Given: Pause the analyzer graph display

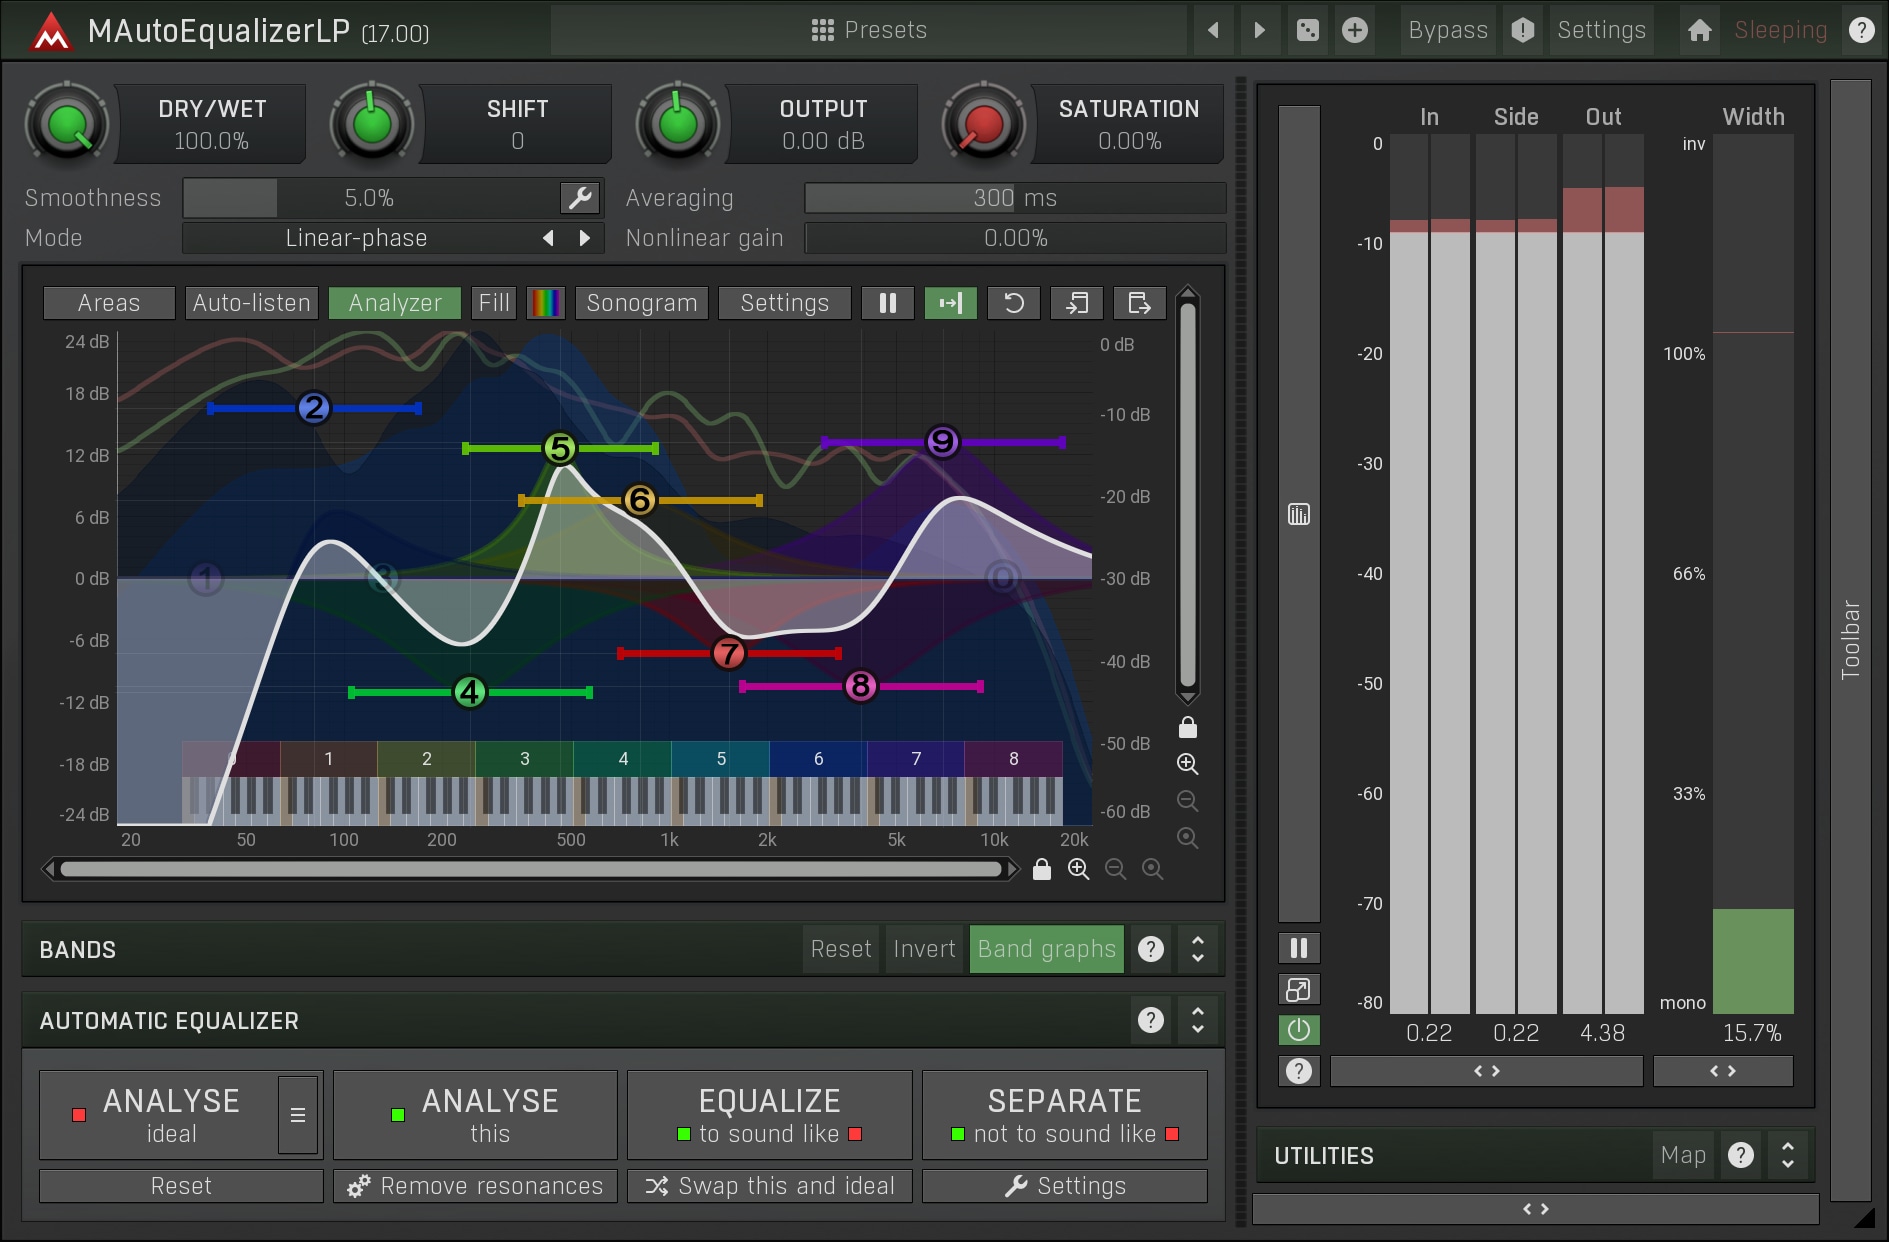Looking at the screenshot, I should coord(887,303).
